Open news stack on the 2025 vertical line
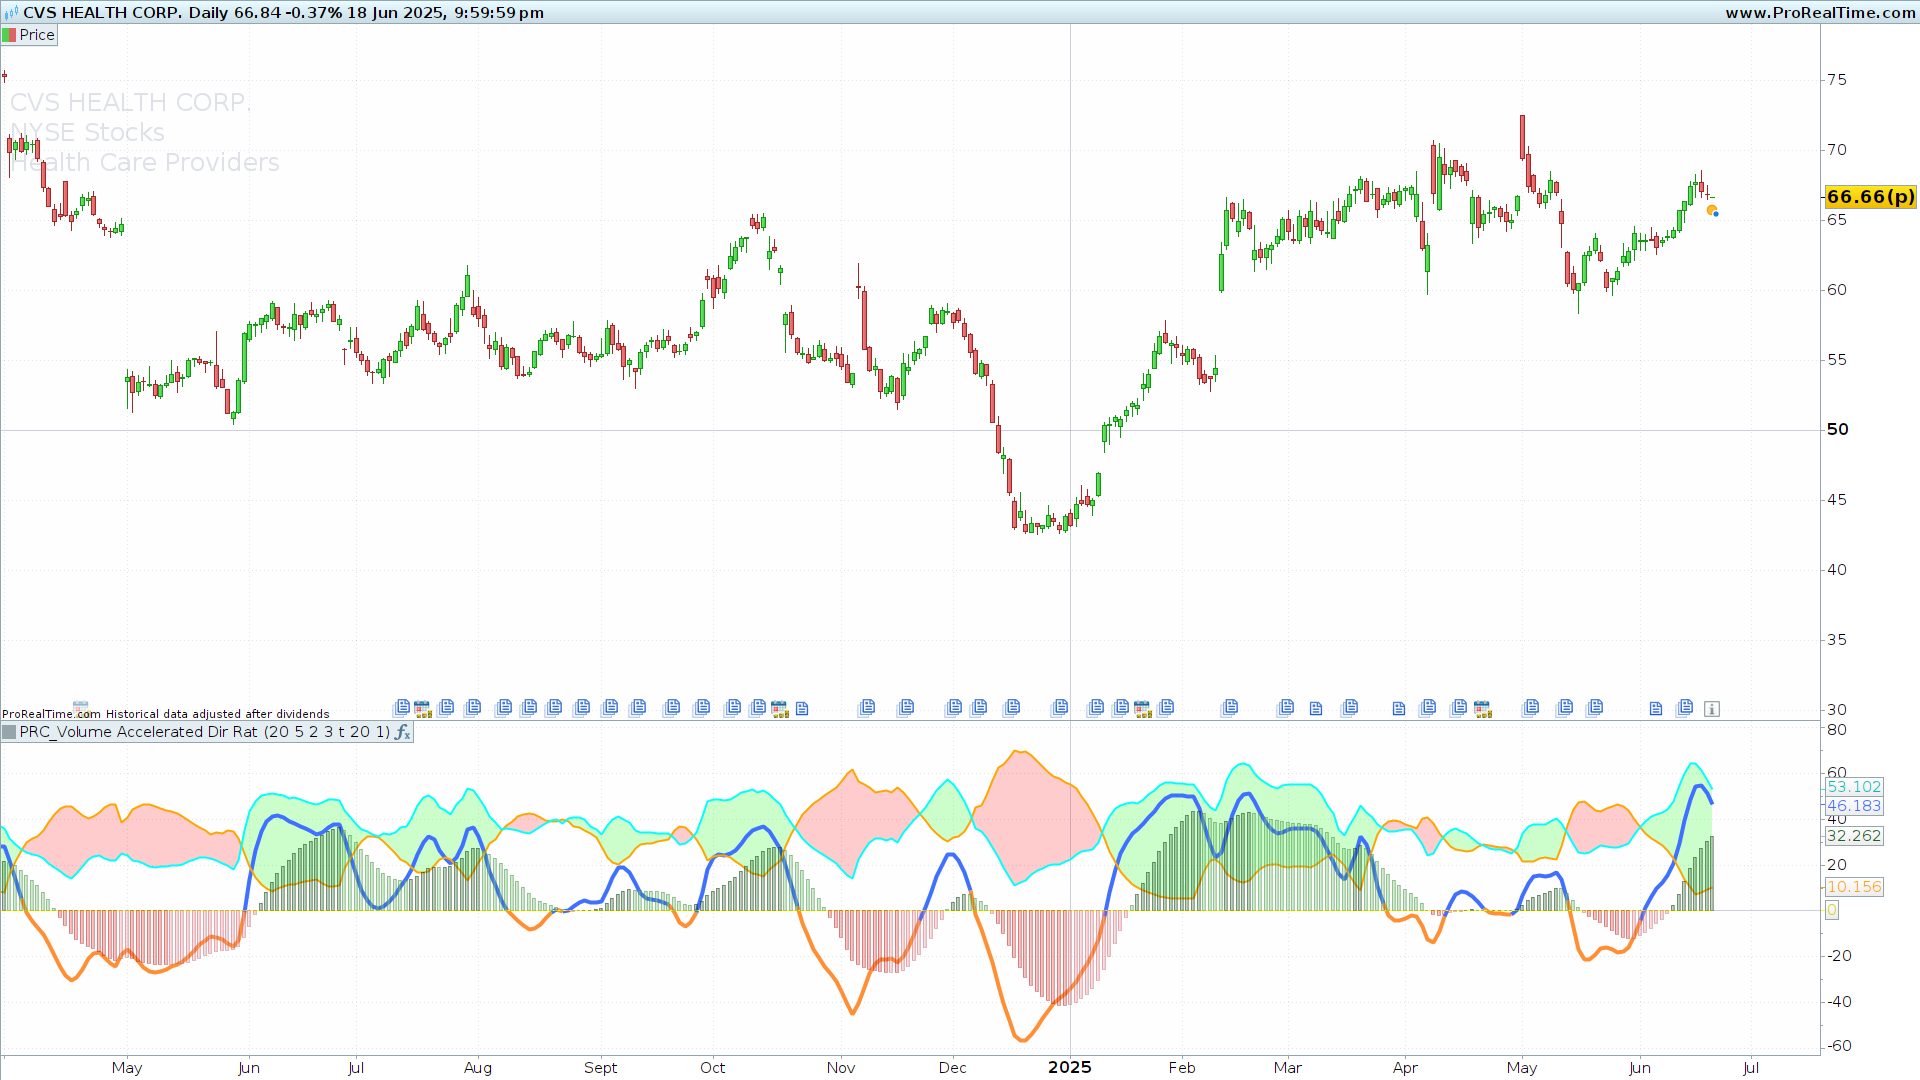This screenshot has height=1080, width=1920. [1061, 708]
